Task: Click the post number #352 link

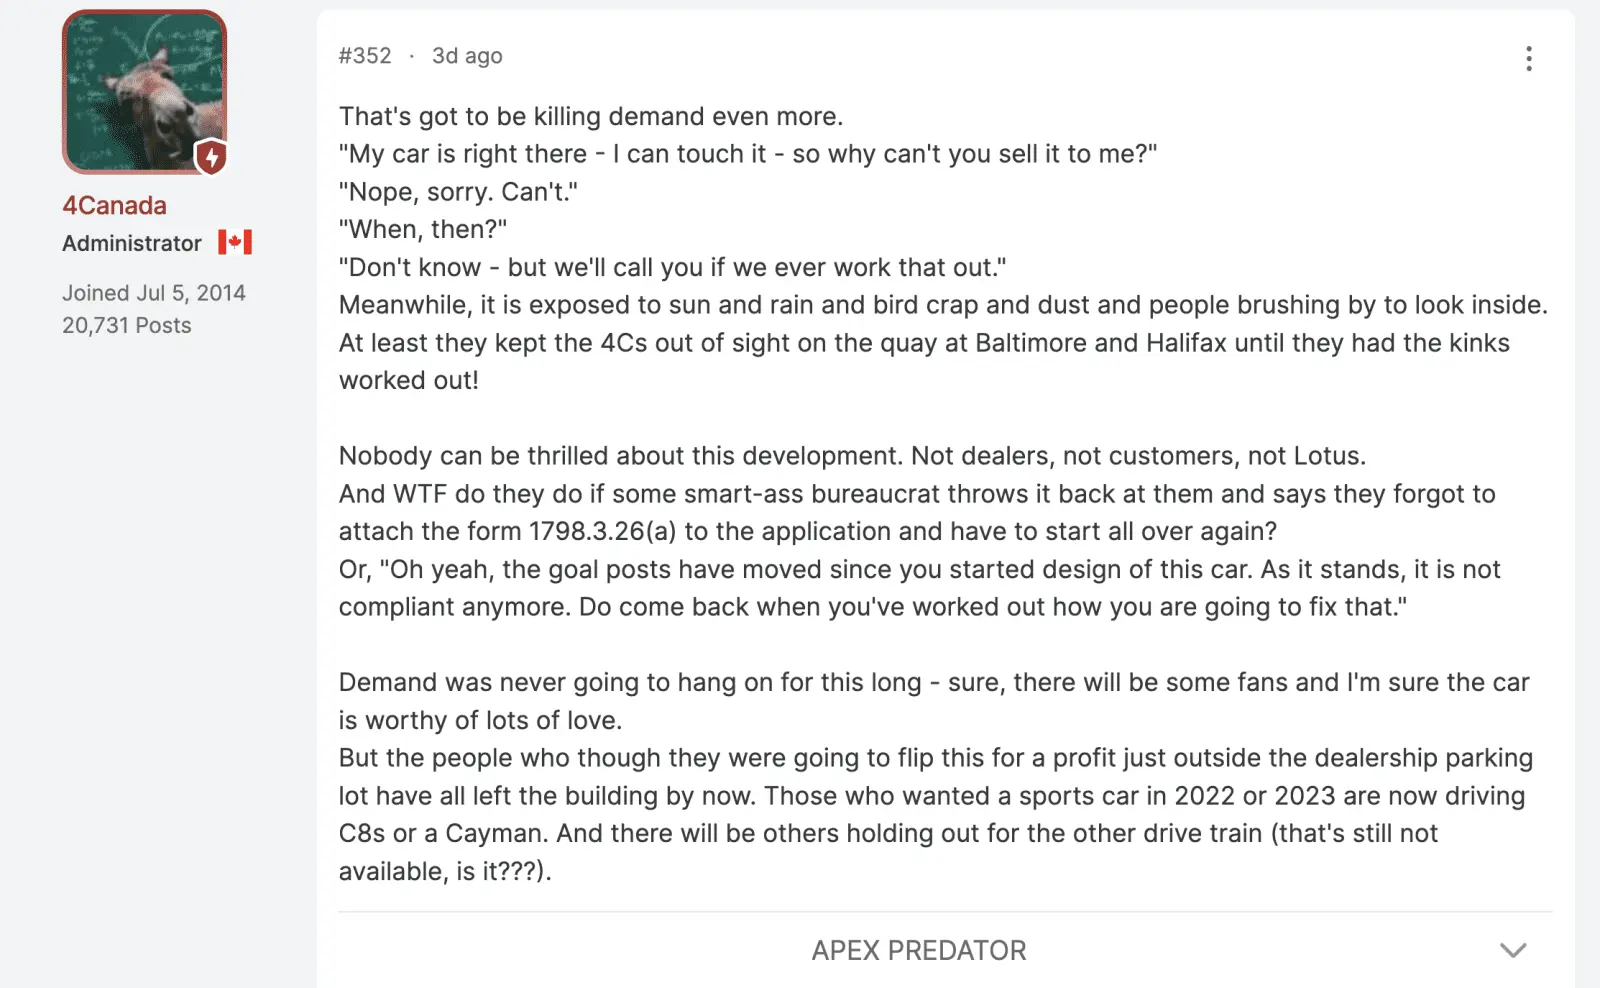Action: tap(365, 56)
